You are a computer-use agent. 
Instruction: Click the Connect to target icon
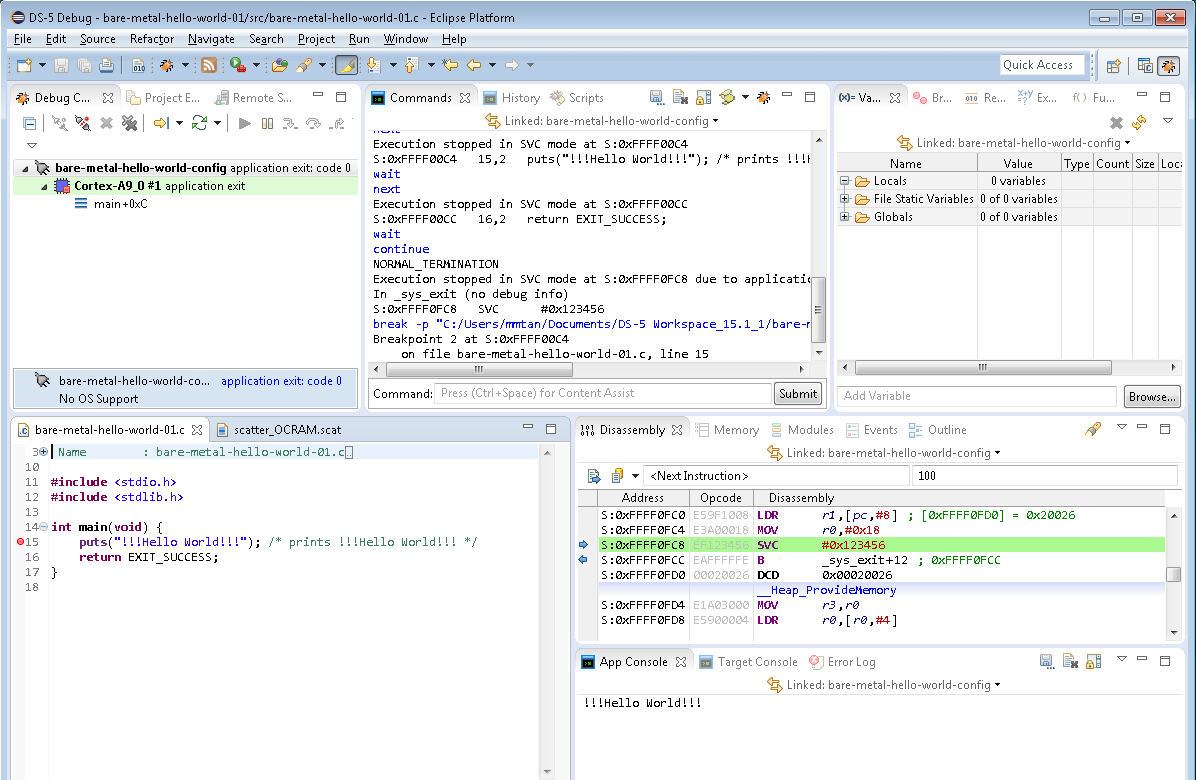tap(60, 123)
